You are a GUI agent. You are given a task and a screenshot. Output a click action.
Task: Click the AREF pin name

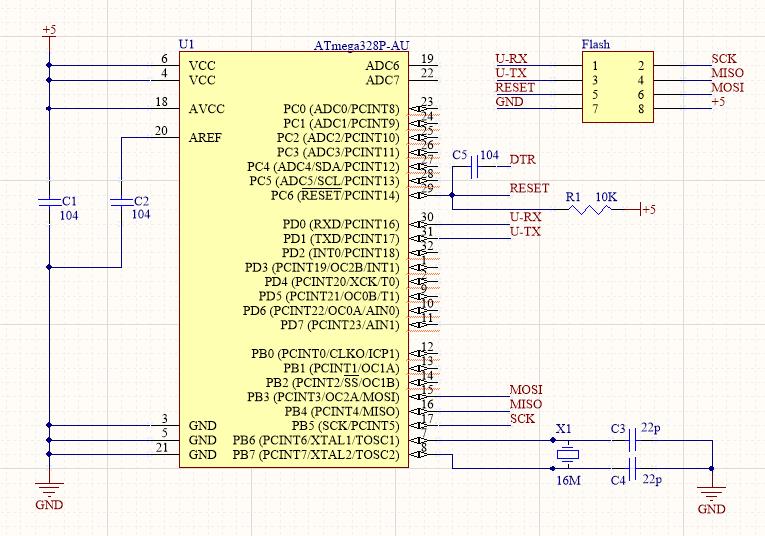coord(205,138)
